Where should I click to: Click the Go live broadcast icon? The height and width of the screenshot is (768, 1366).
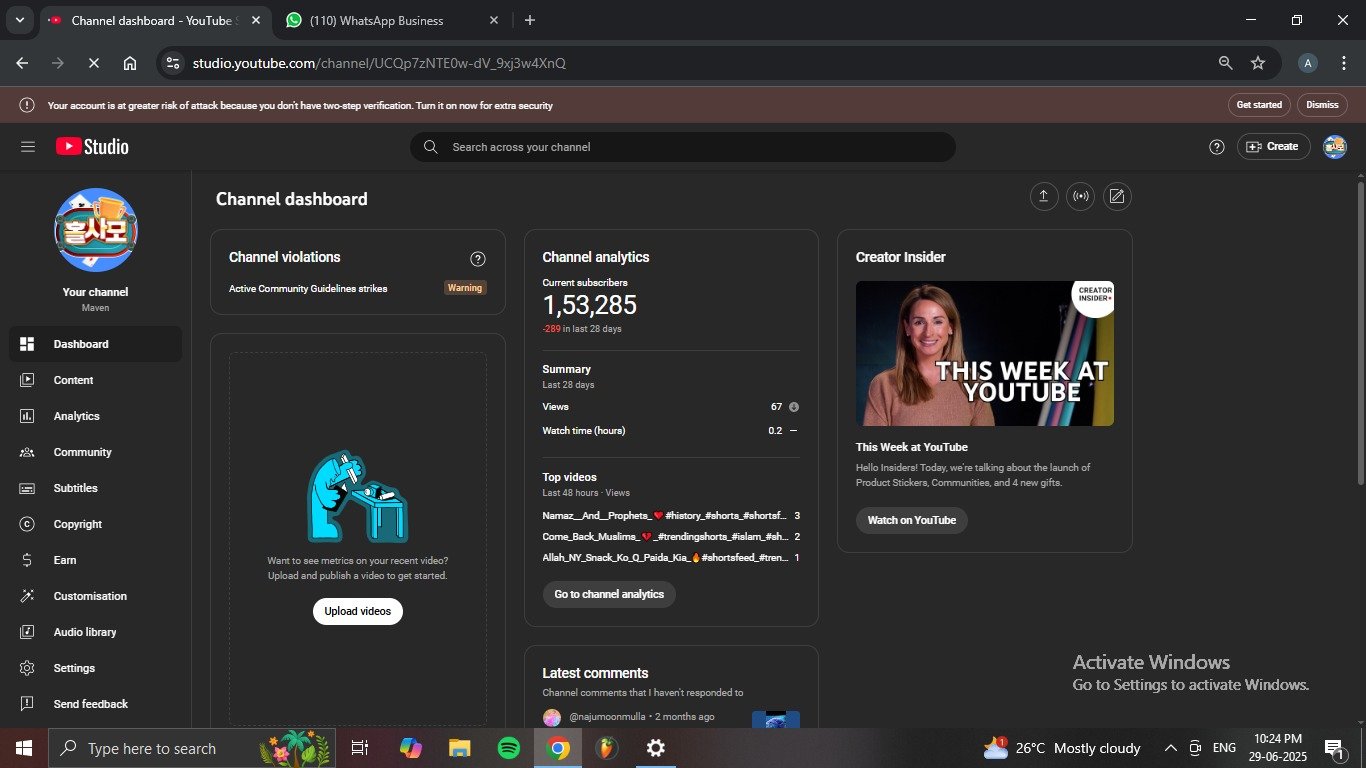point(1080,197)
